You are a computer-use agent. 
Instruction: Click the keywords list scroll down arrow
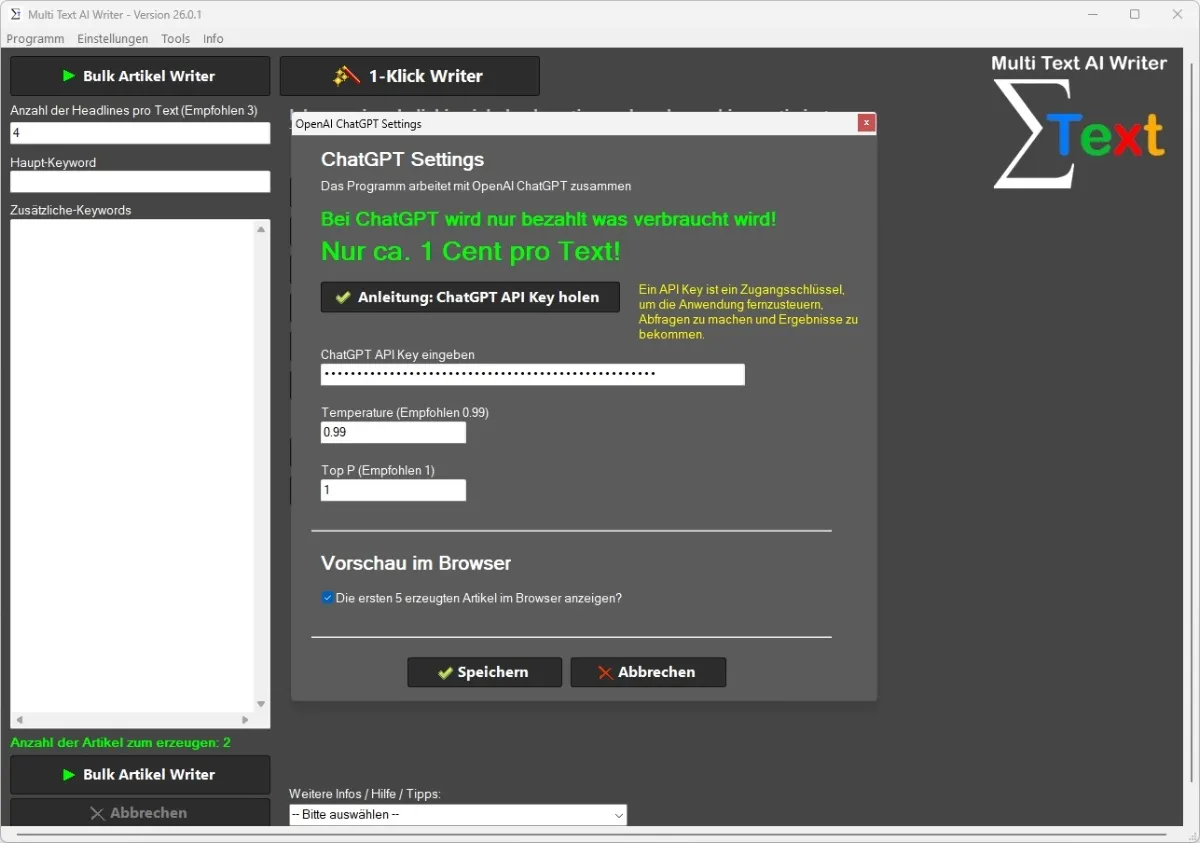262,703
